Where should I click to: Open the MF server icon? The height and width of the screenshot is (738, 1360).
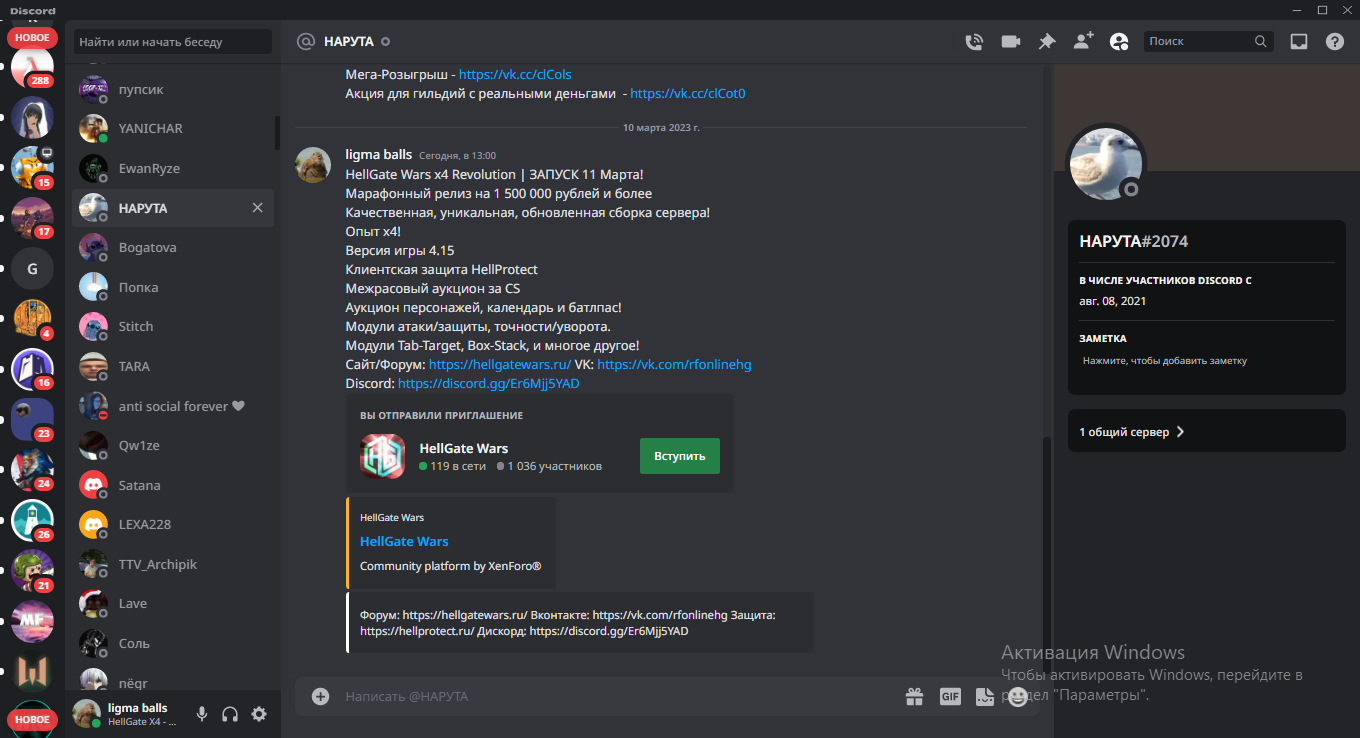32,622
